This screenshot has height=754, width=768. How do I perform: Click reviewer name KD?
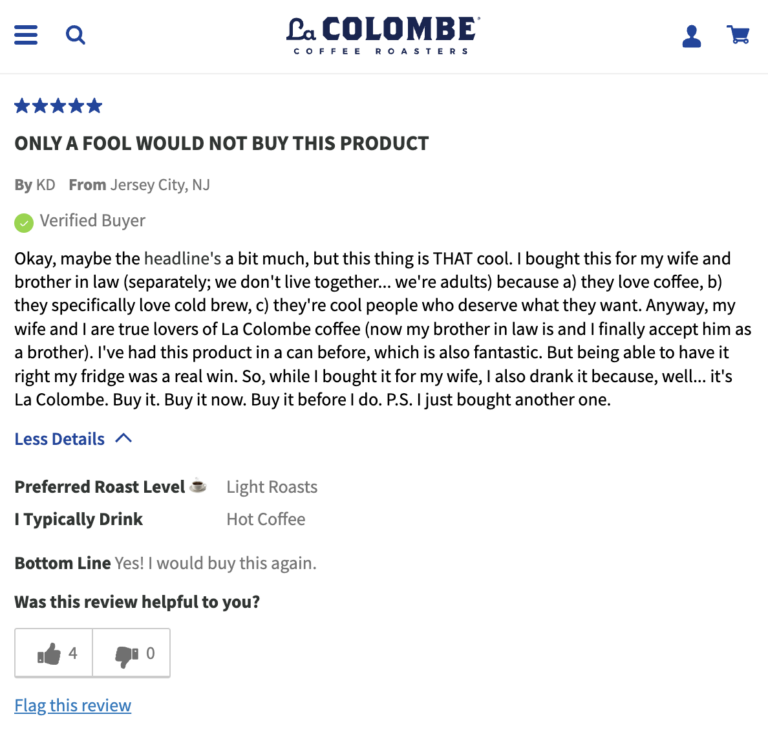(46, 185)
